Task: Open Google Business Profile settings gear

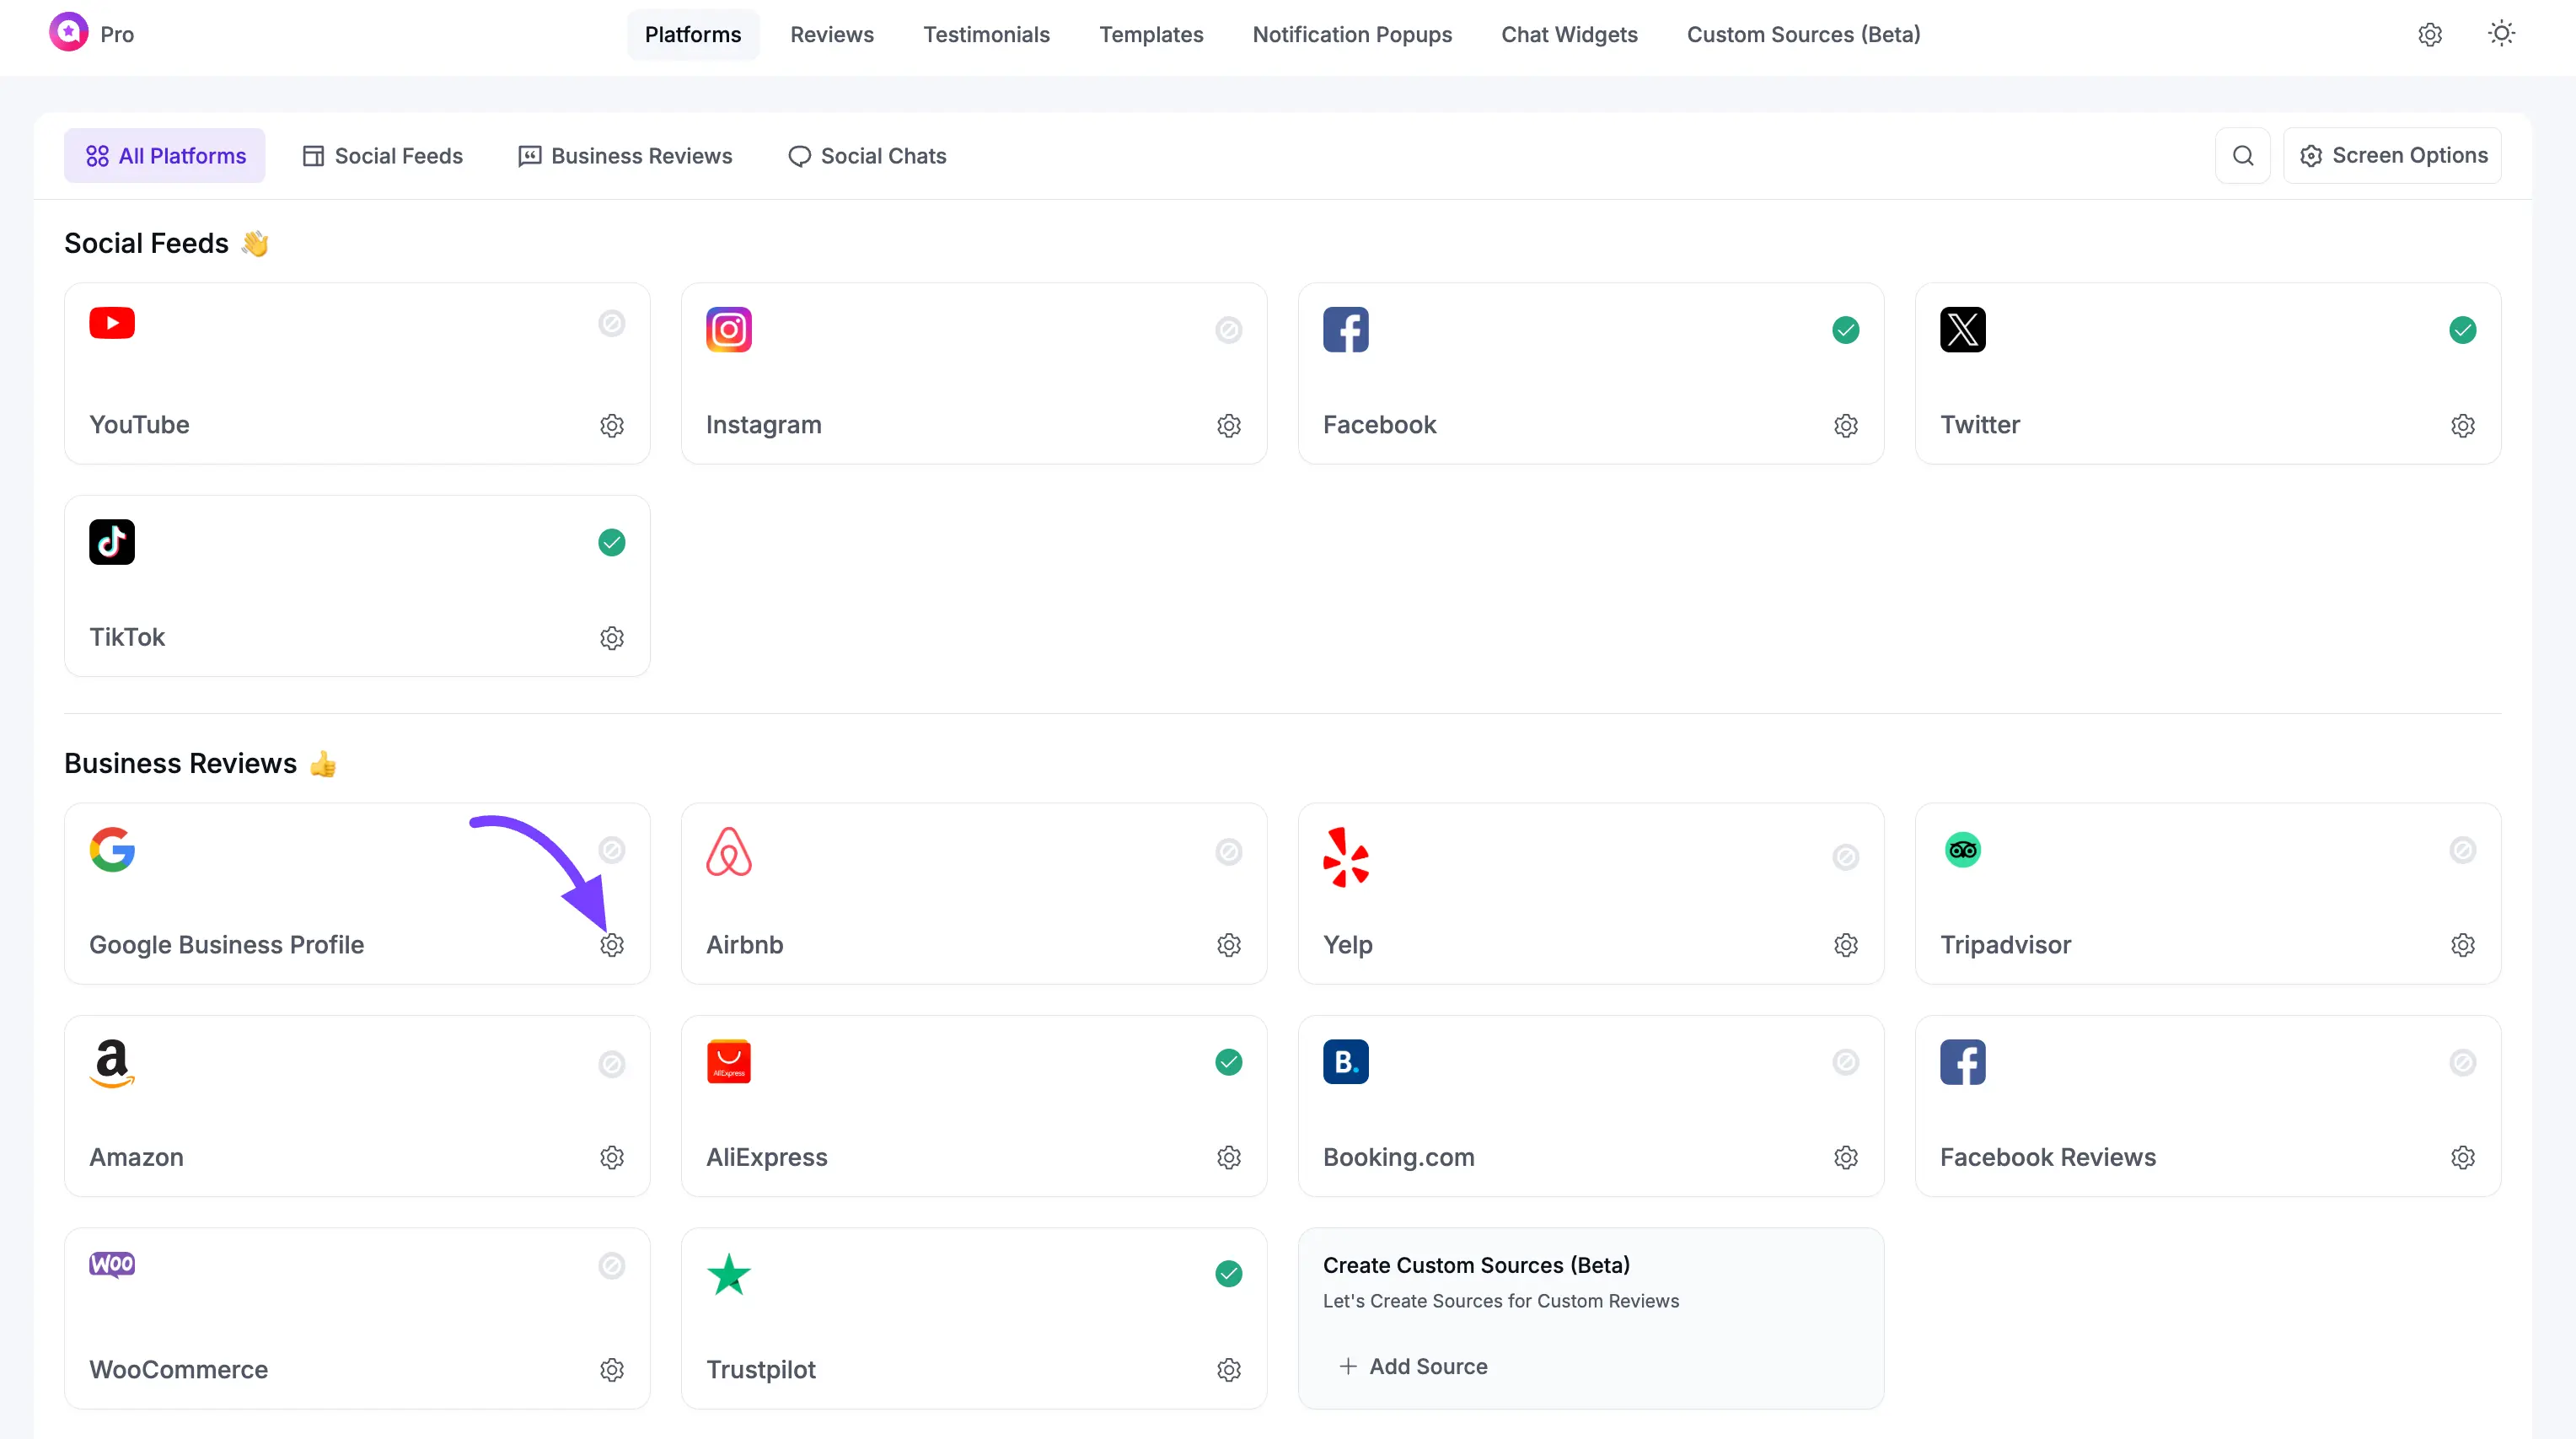Action: (x=613, y=944)
